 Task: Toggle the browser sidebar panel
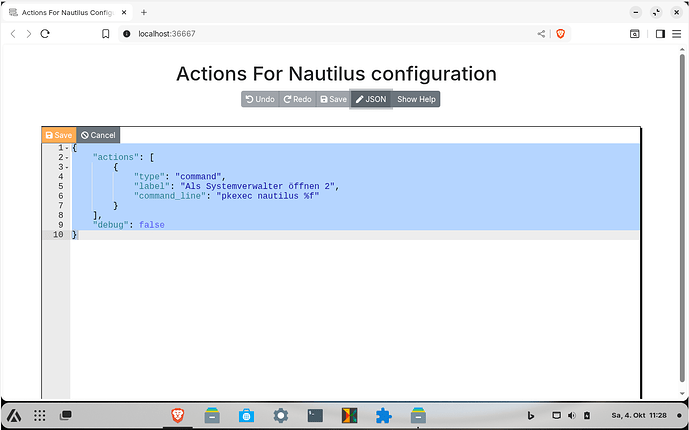coord(659,33)
